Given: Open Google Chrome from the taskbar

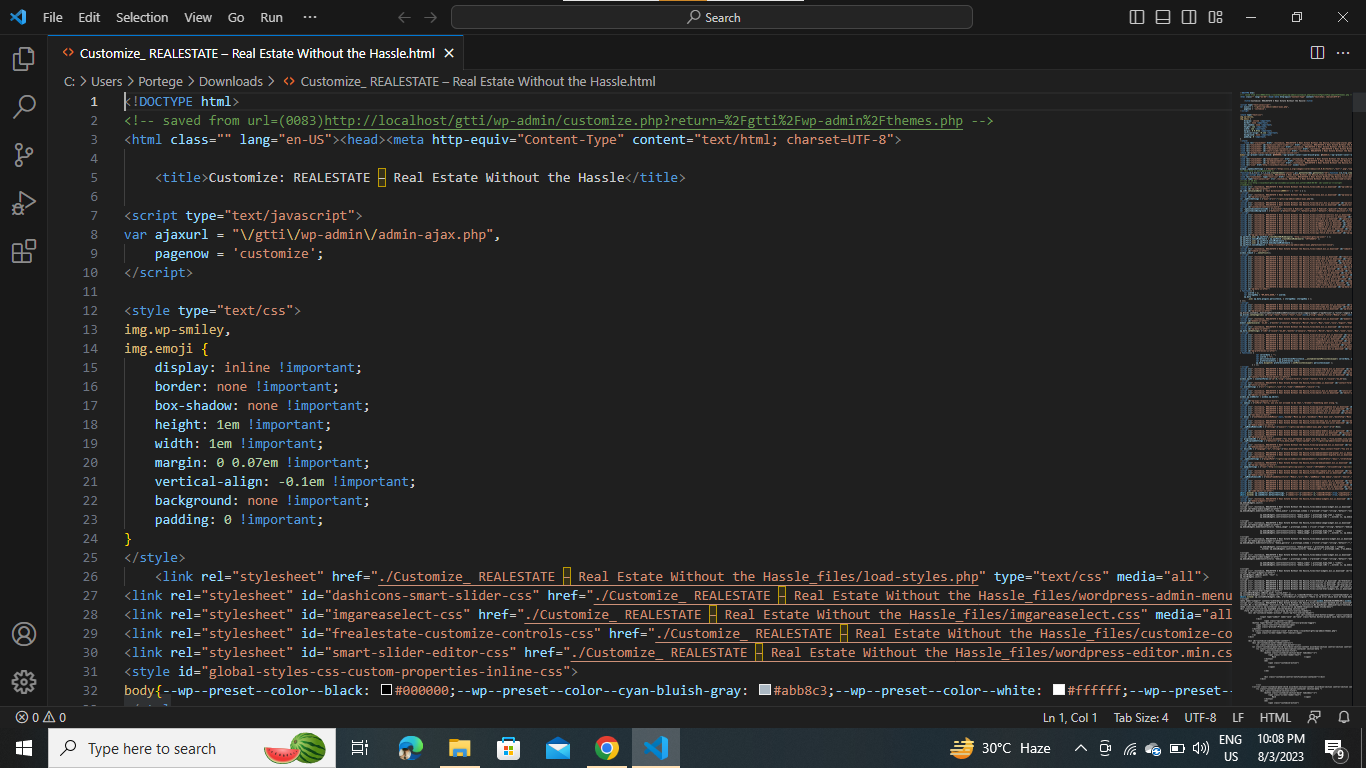Looking at the screenshot, I should click(606, 748).
